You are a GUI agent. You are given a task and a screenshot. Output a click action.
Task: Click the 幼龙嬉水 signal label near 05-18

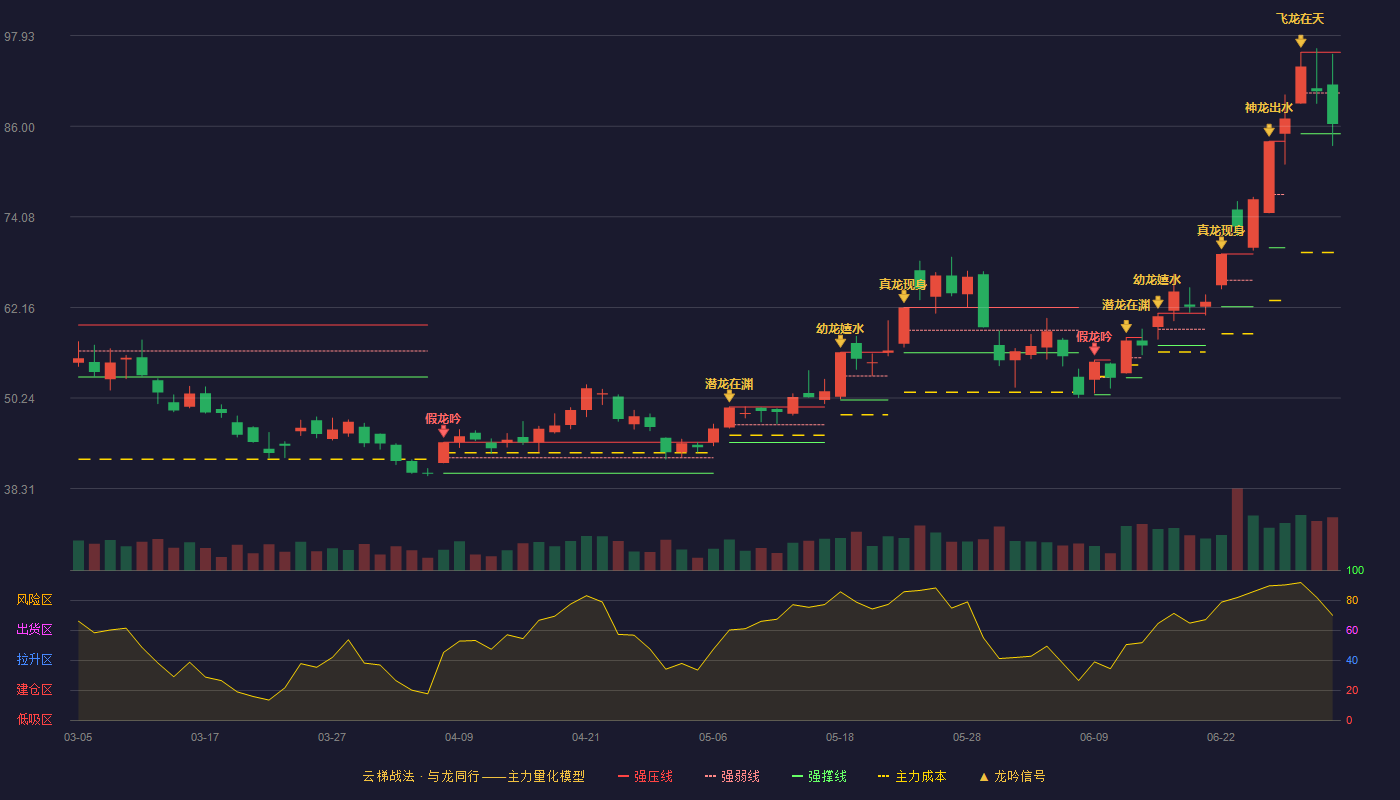coord(840,328)
